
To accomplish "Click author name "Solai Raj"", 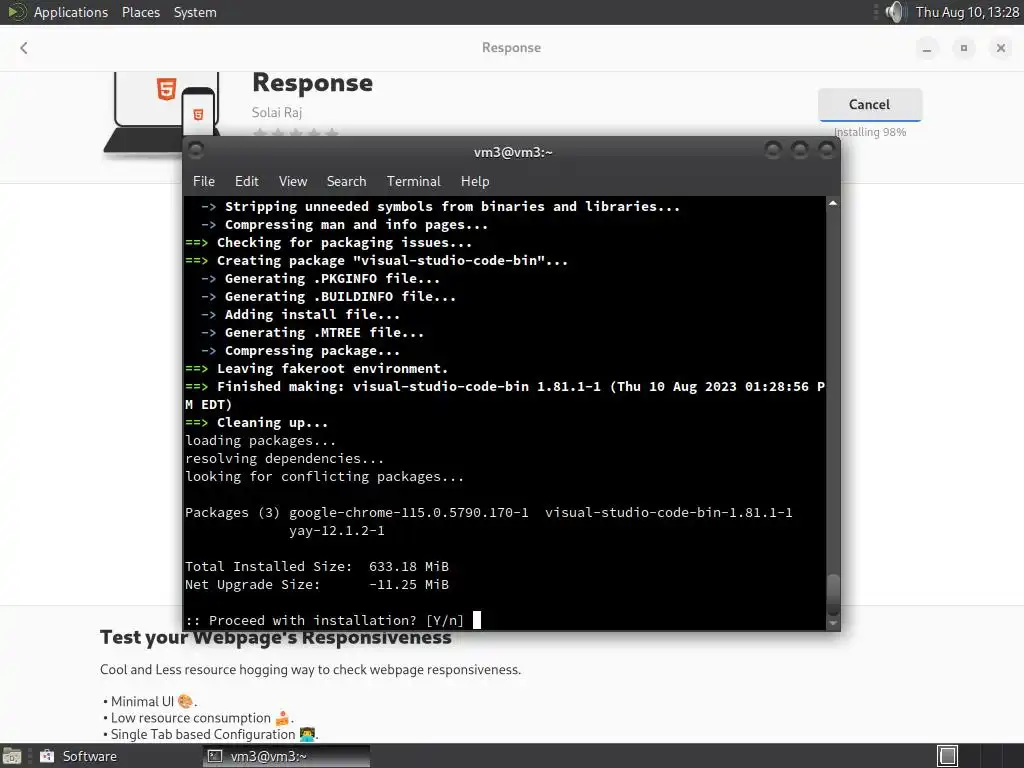I will [277, 112].
